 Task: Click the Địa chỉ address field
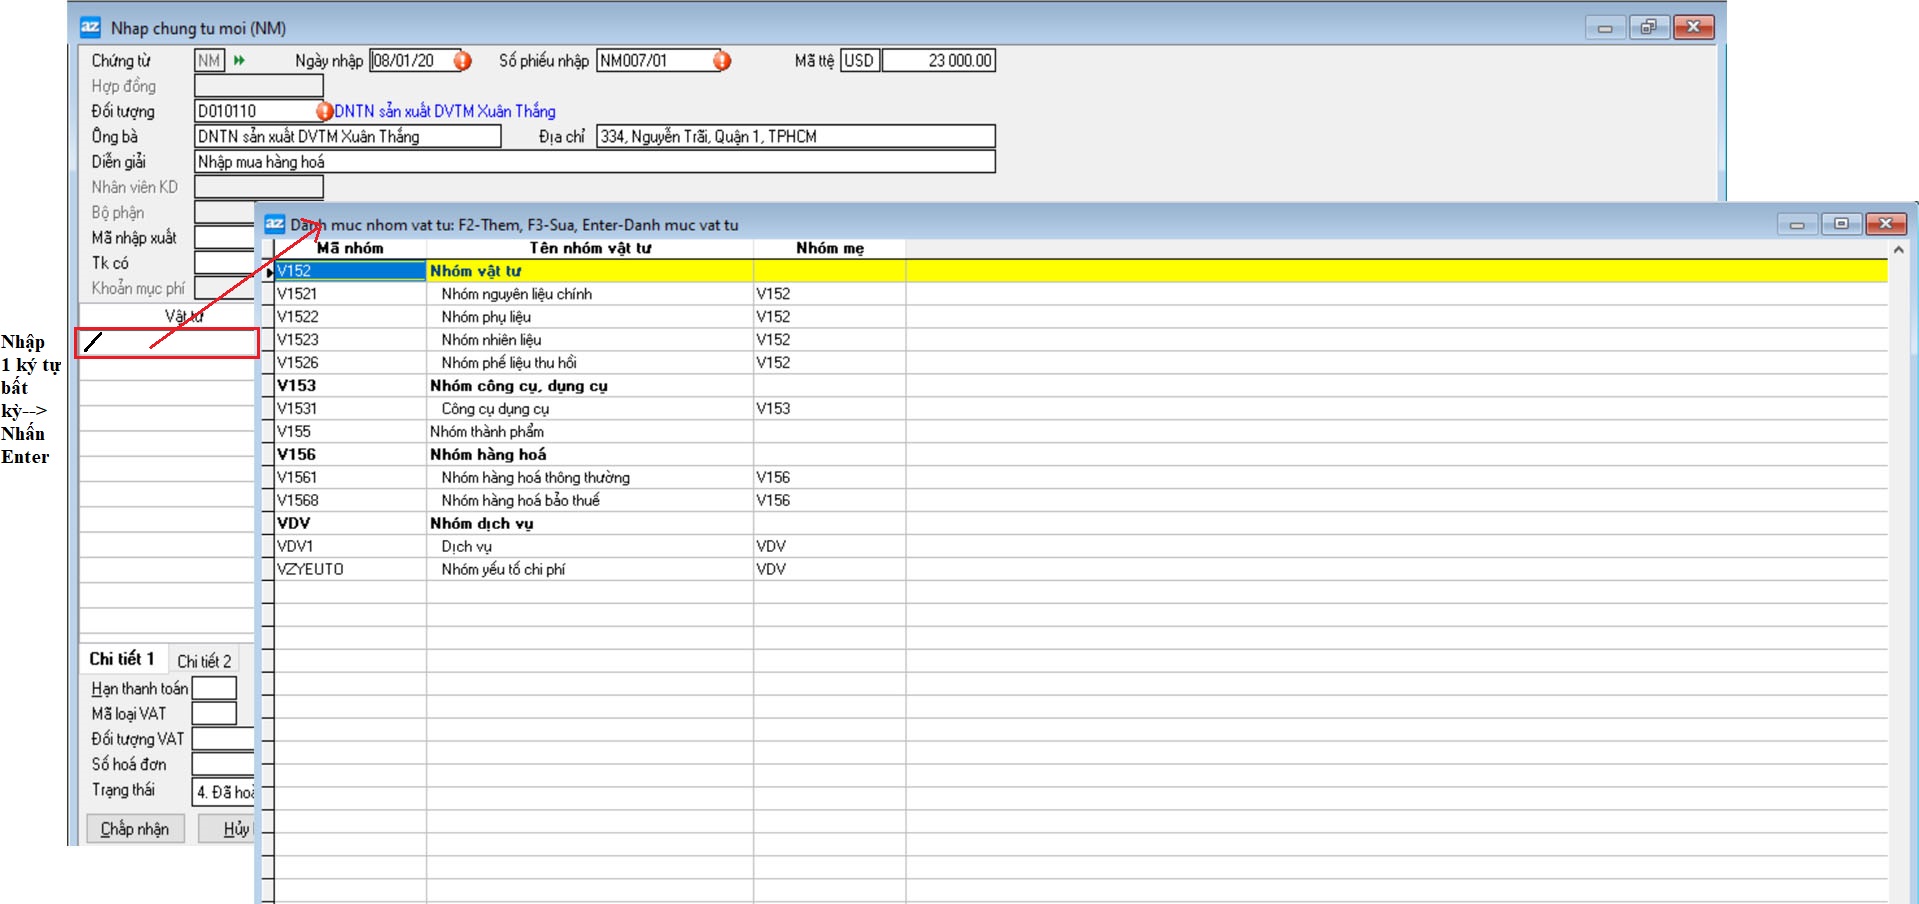[795, 137]
